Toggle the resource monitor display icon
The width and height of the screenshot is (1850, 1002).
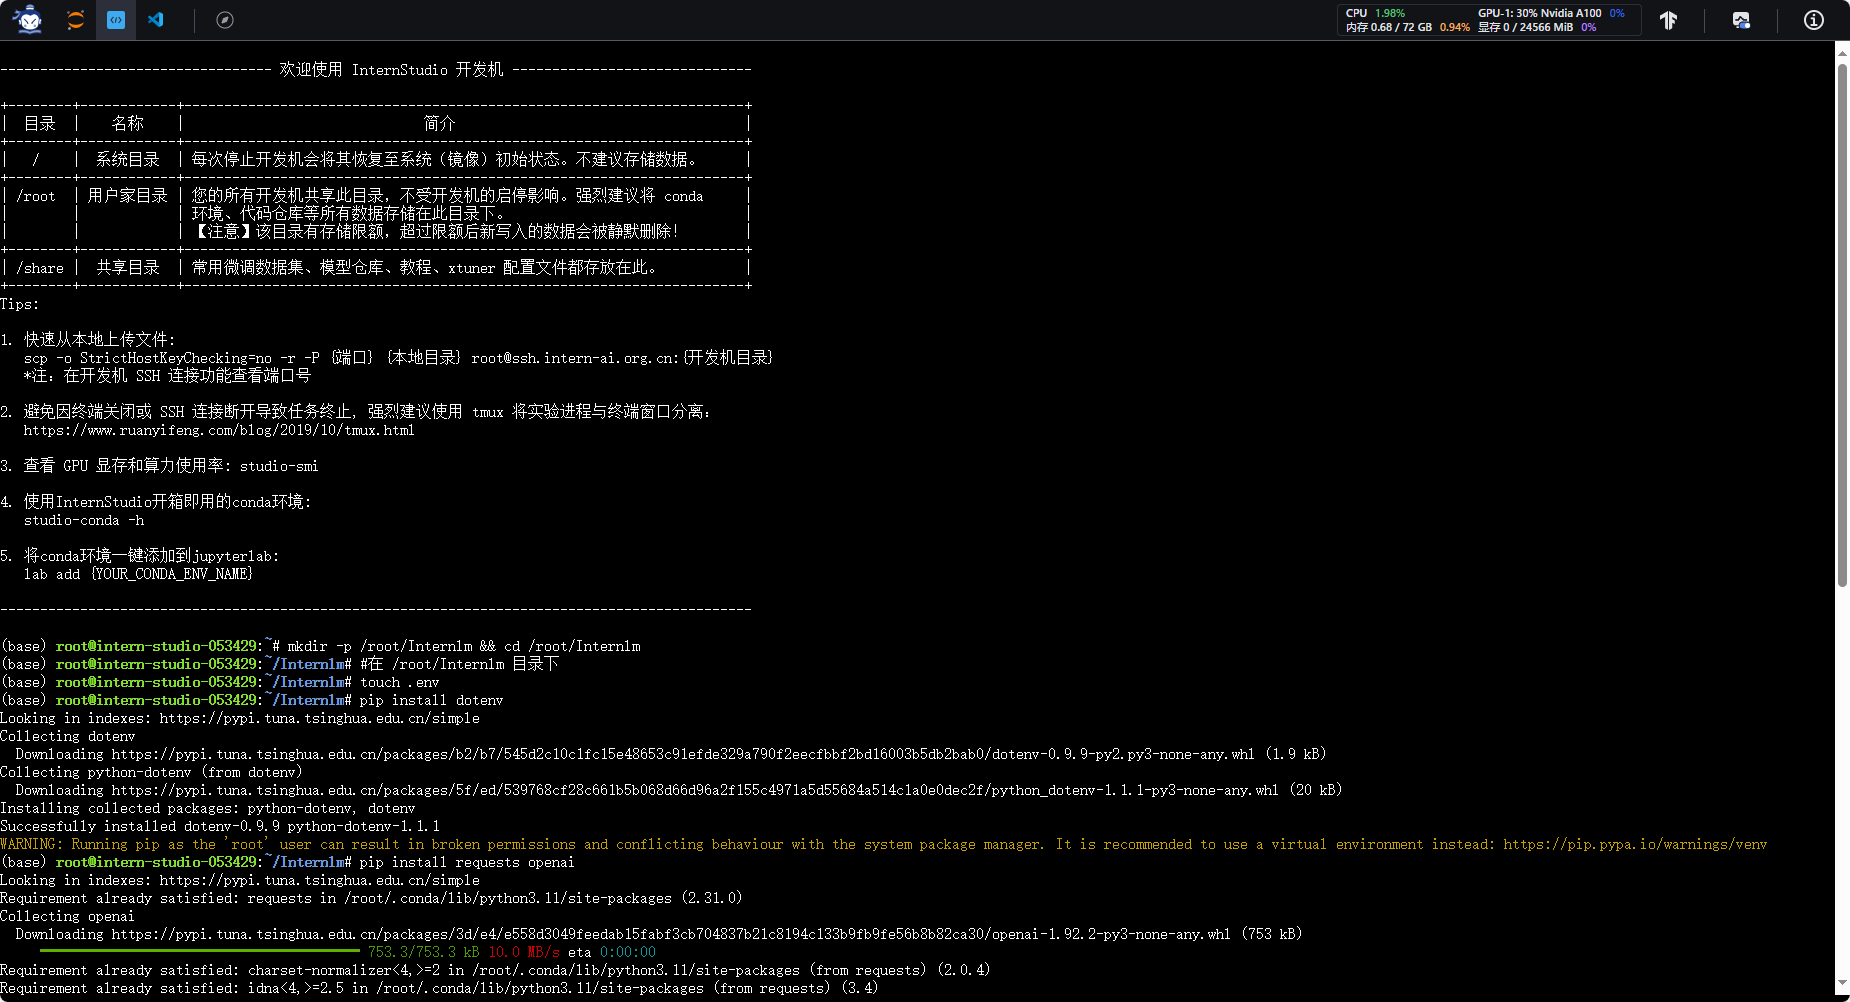pyautogui.click(x=1741, y=20)
